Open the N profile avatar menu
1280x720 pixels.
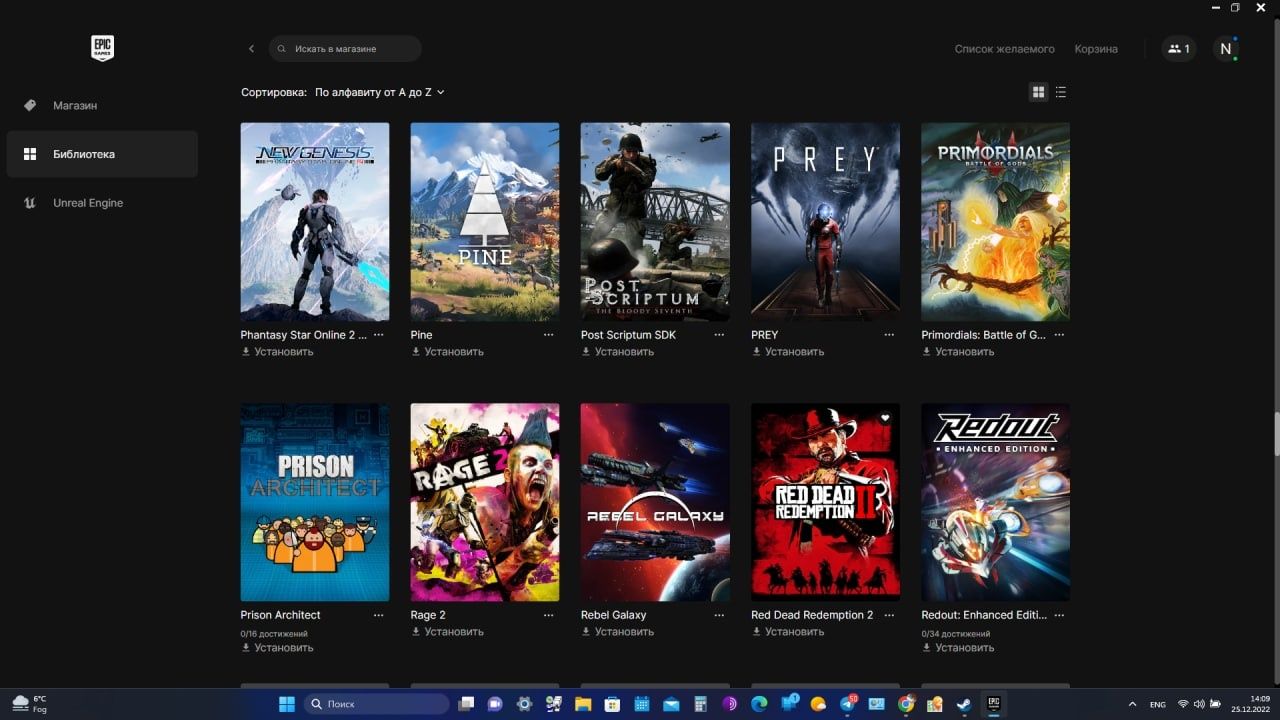[1226, 48]
